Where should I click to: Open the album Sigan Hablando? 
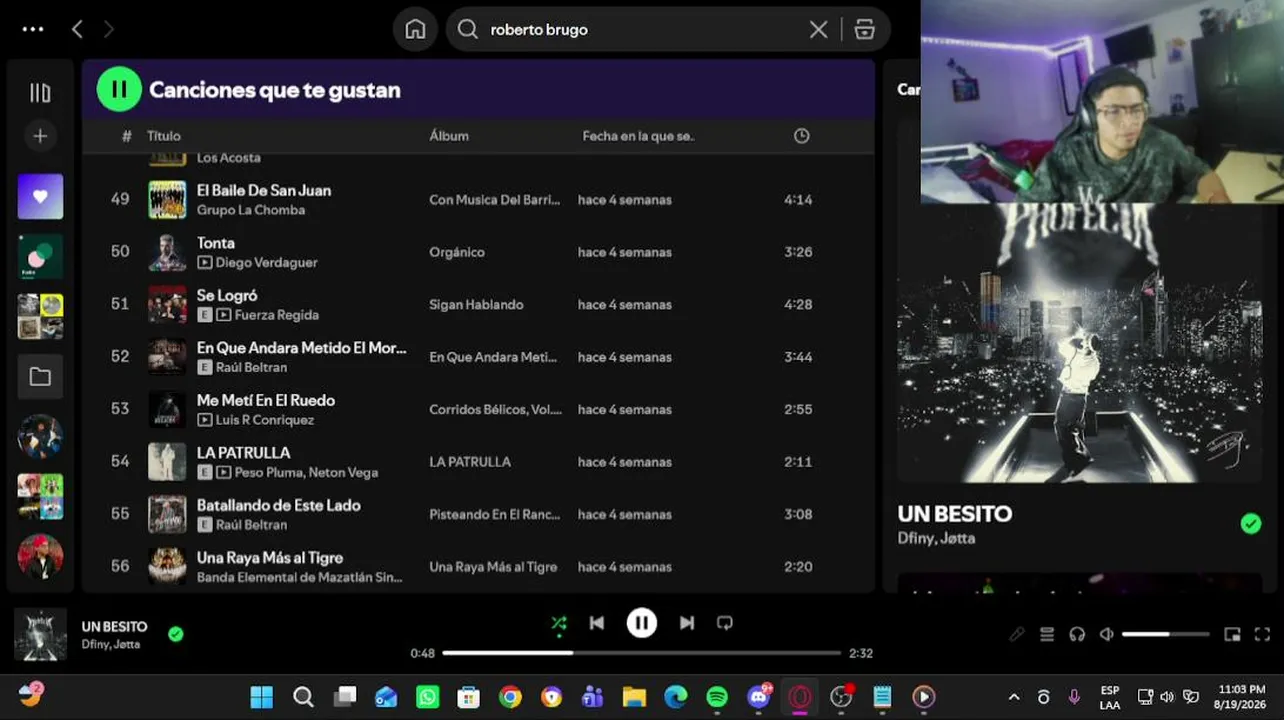click(476, 305)
